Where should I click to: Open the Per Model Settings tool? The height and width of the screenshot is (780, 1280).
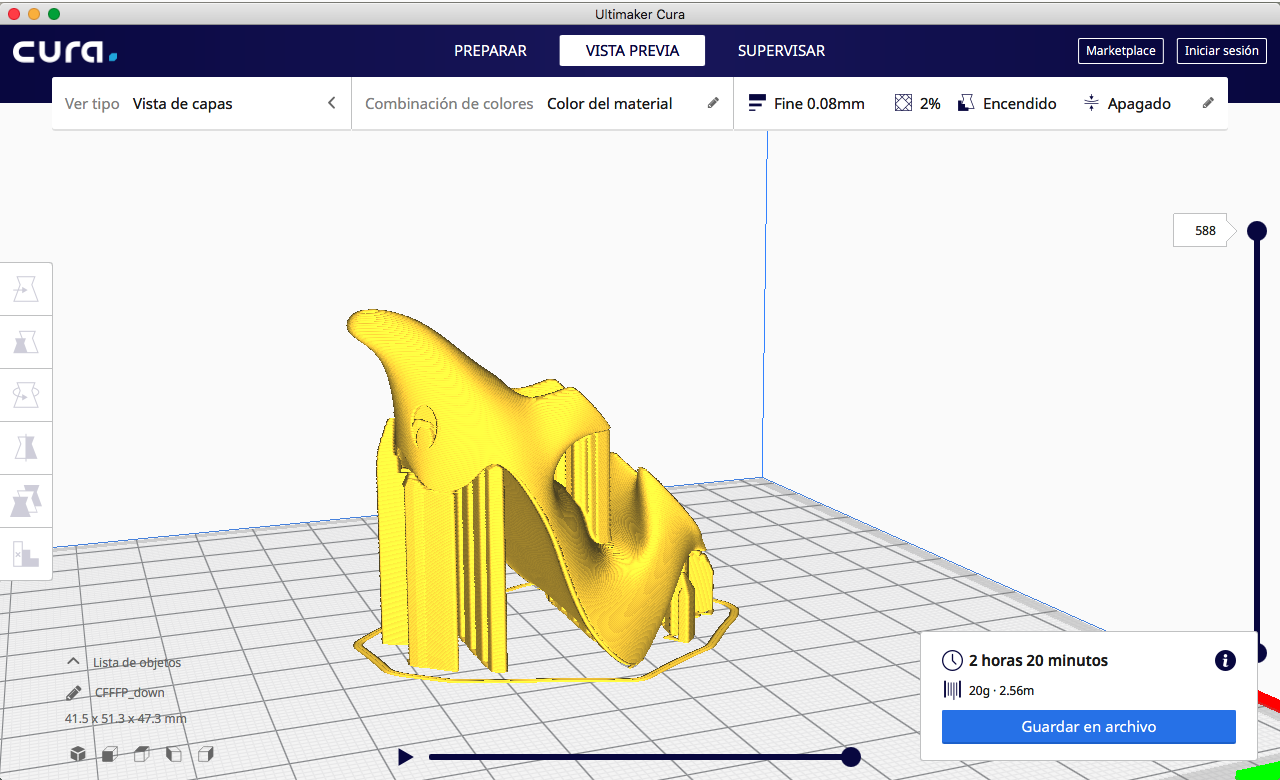26,499
